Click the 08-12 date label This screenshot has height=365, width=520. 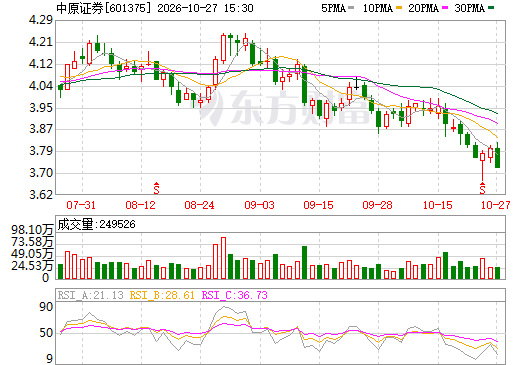point(141,205)
